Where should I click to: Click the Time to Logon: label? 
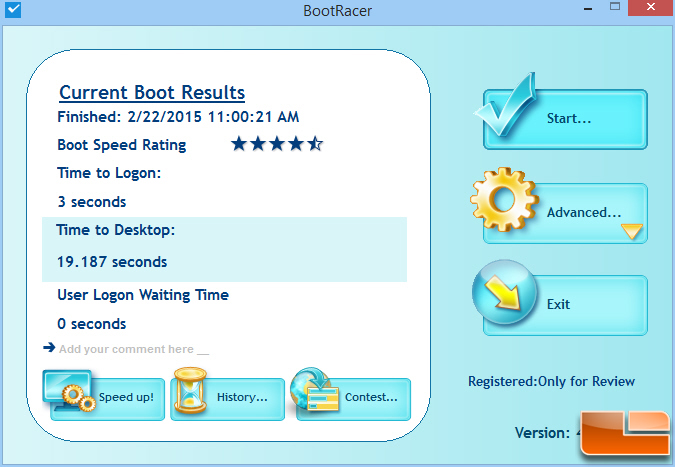[109, 173]
